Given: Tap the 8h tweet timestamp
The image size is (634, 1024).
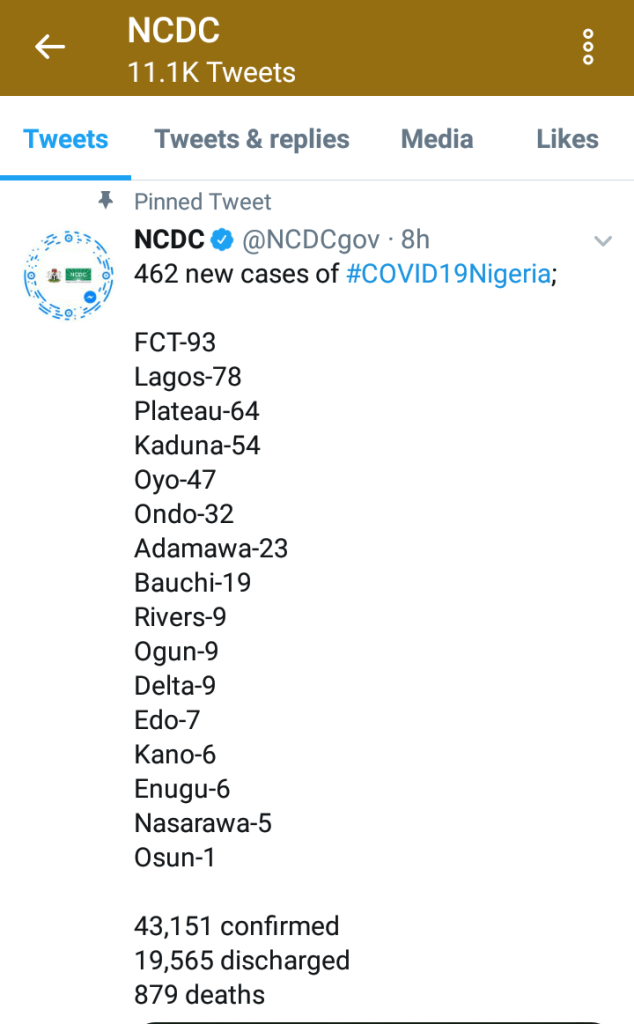Looking at the screenshot, I should click(415, 240).
